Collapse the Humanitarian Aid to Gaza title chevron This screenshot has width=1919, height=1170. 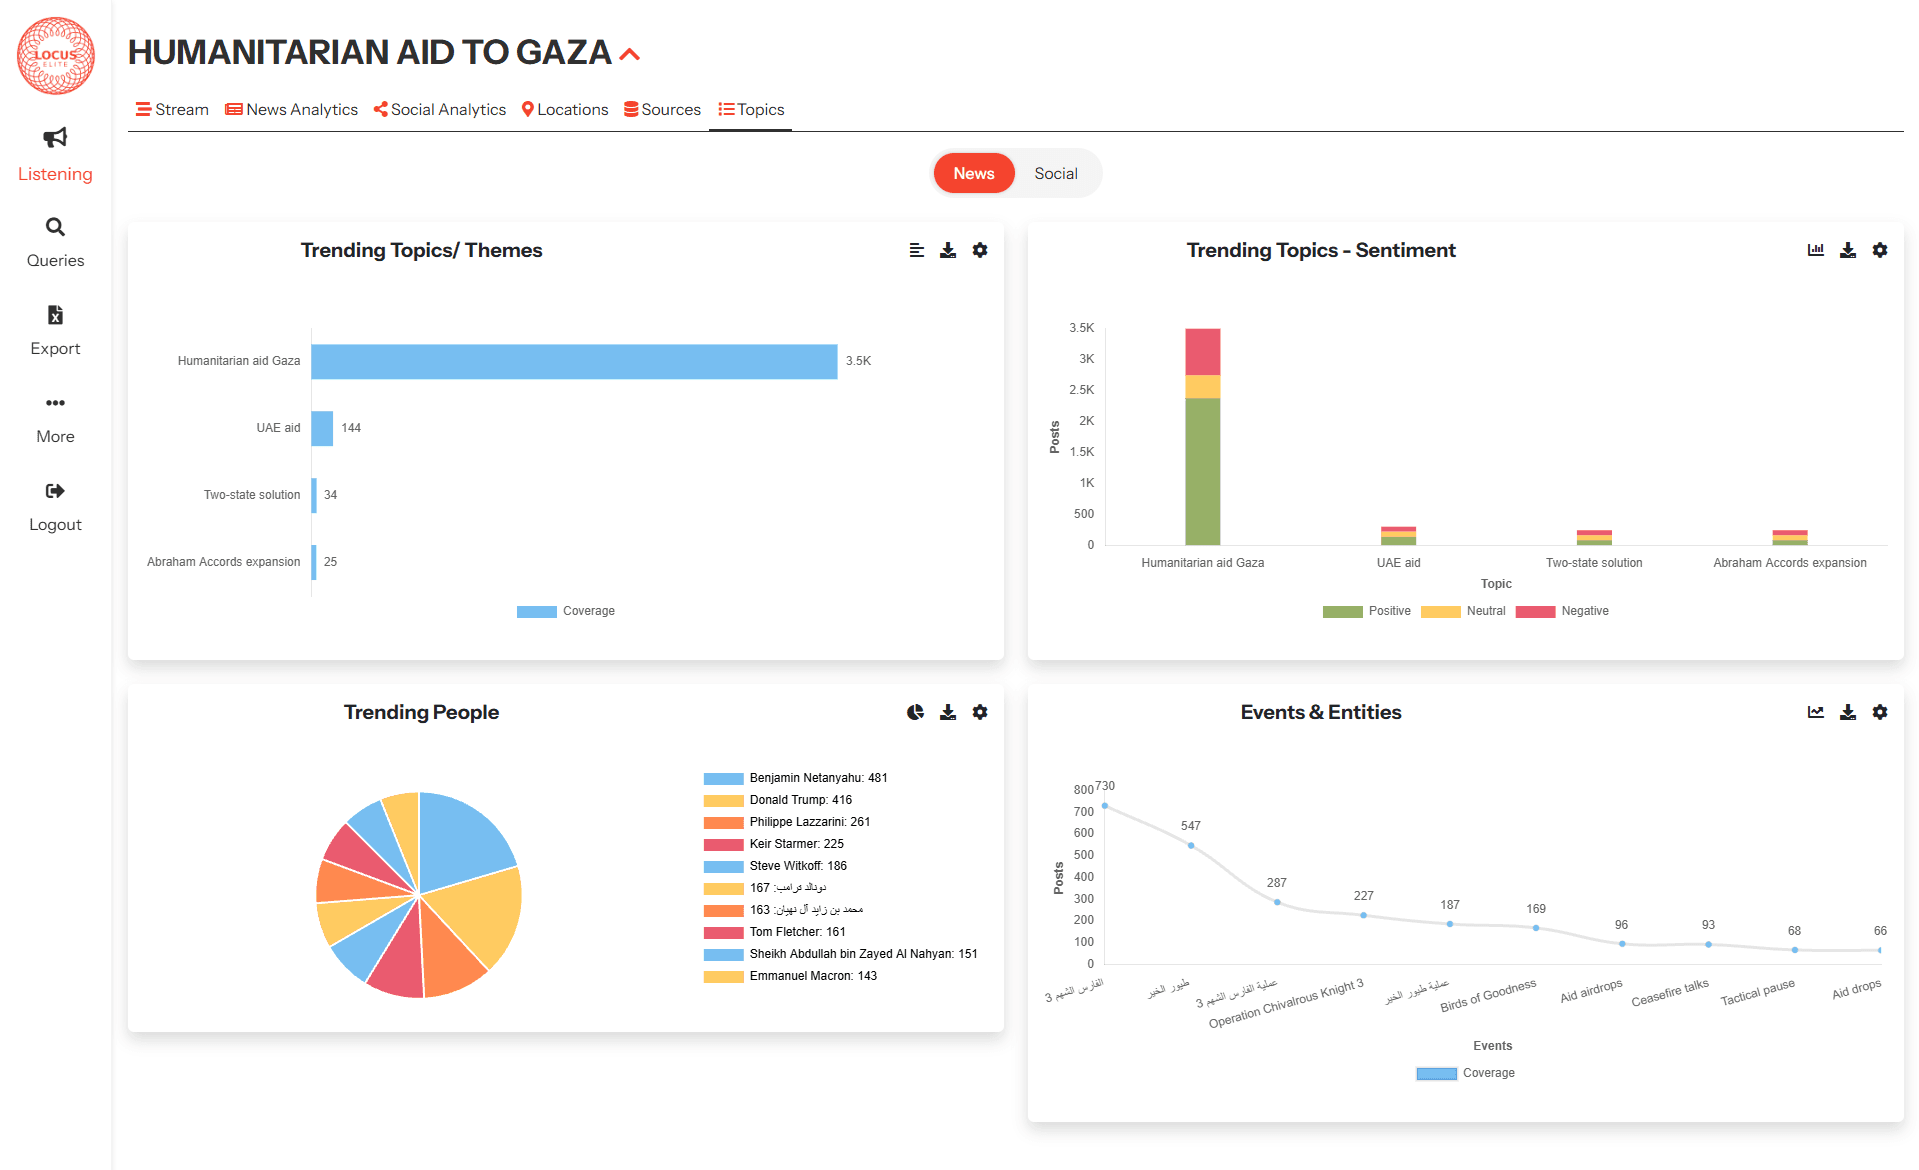(629, 54)
